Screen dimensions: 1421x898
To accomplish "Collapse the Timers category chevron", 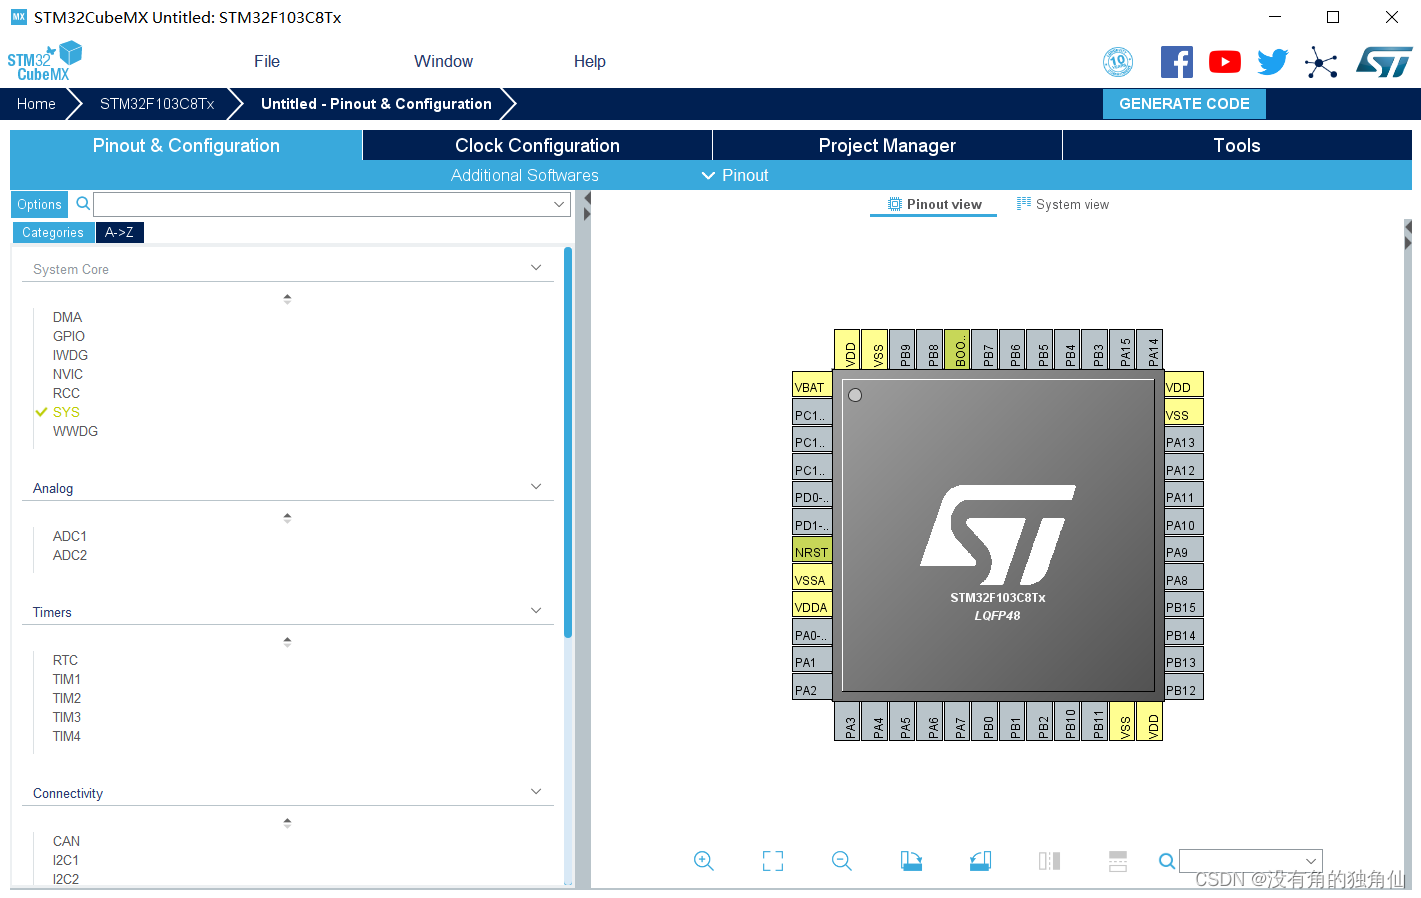I will tap(536, 611).
